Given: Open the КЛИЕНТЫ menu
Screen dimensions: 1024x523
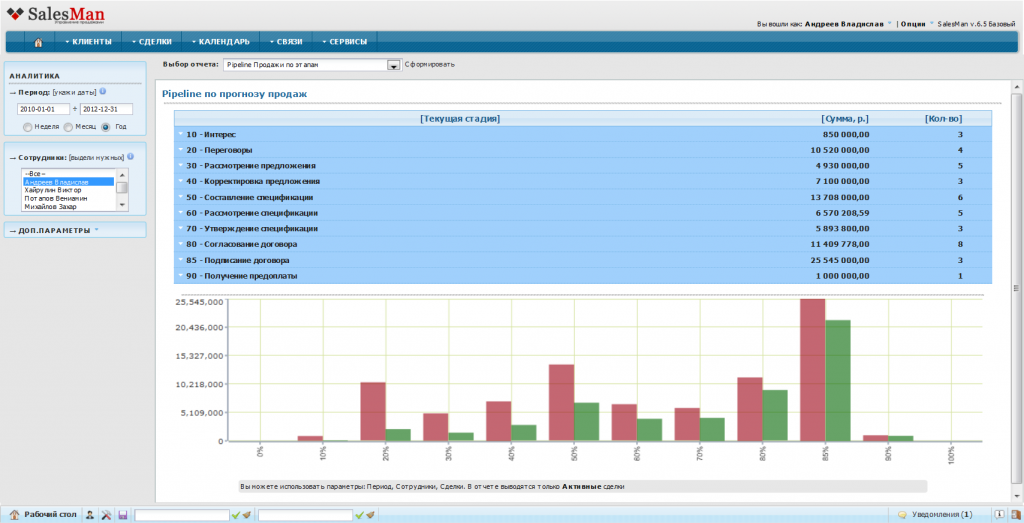Looking at the screenshot, I should (x=89, y=42).
